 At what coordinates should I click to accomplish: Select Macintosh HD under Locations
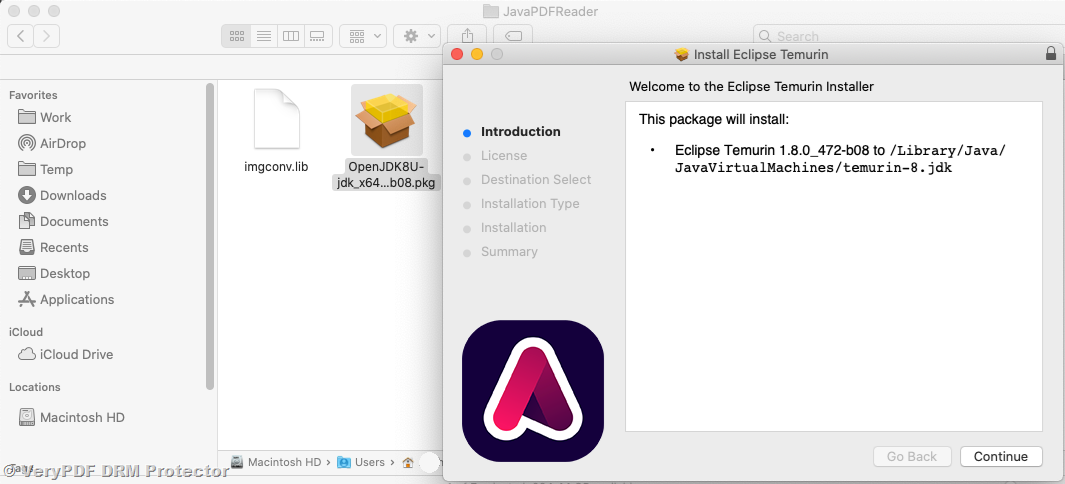[81, 417]
